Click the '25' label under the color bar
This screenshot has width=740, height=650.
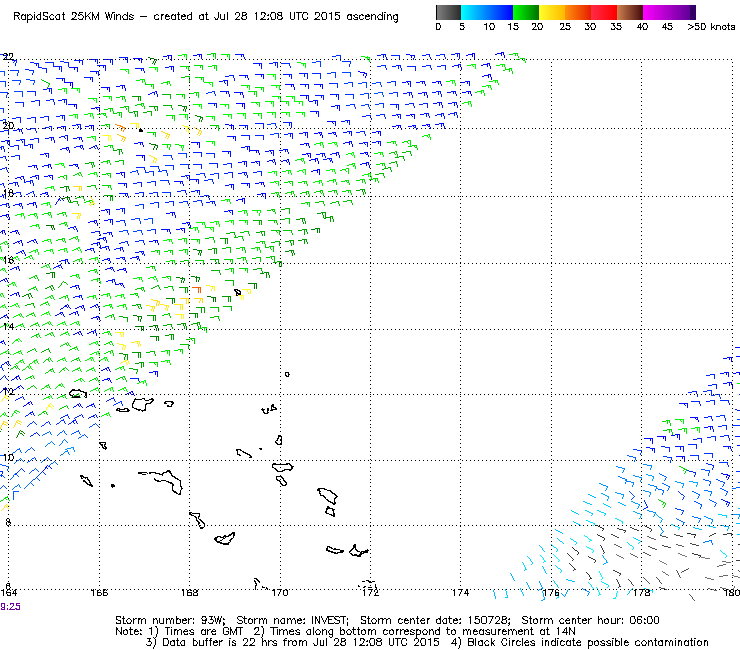[565, 26]
